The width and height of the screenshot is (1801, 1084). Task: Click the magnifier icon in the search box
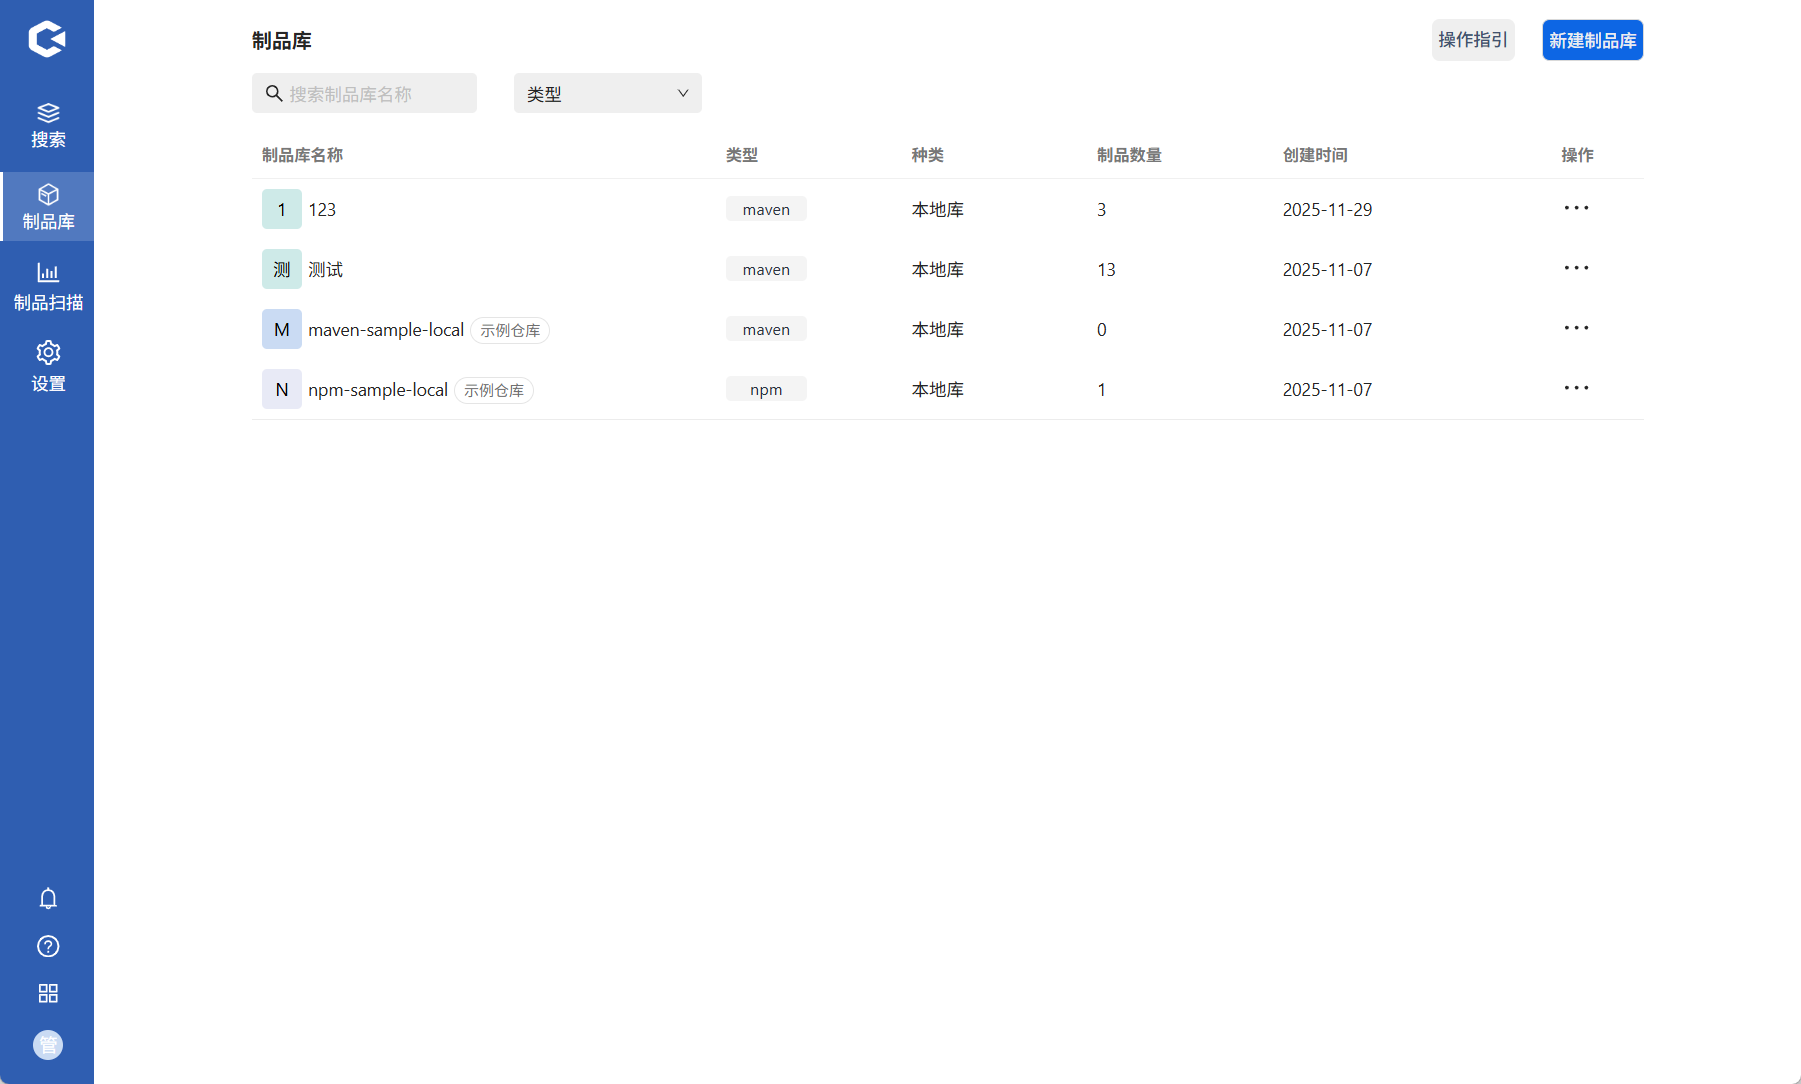(273, 93)
